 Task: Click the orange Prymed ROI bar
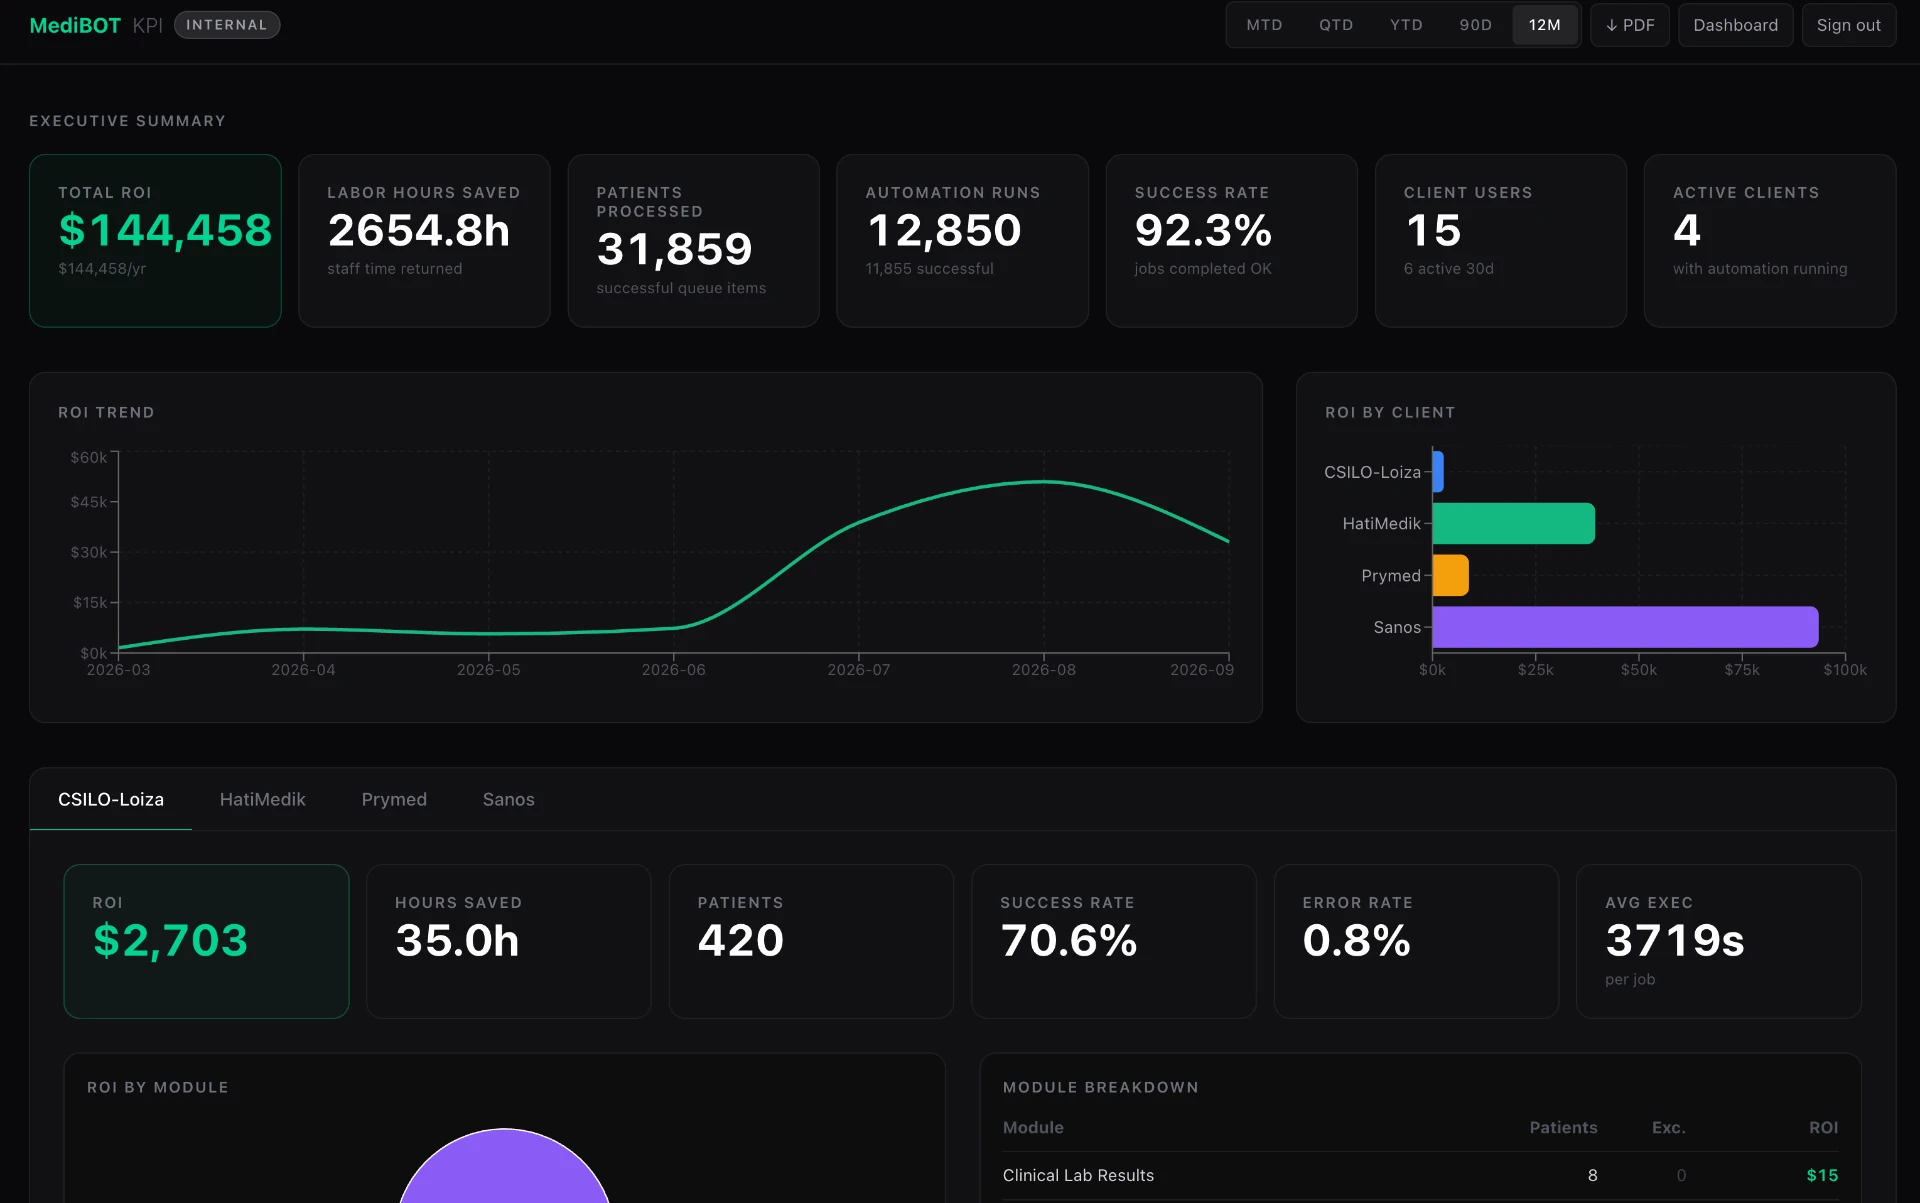[1450, 575]
